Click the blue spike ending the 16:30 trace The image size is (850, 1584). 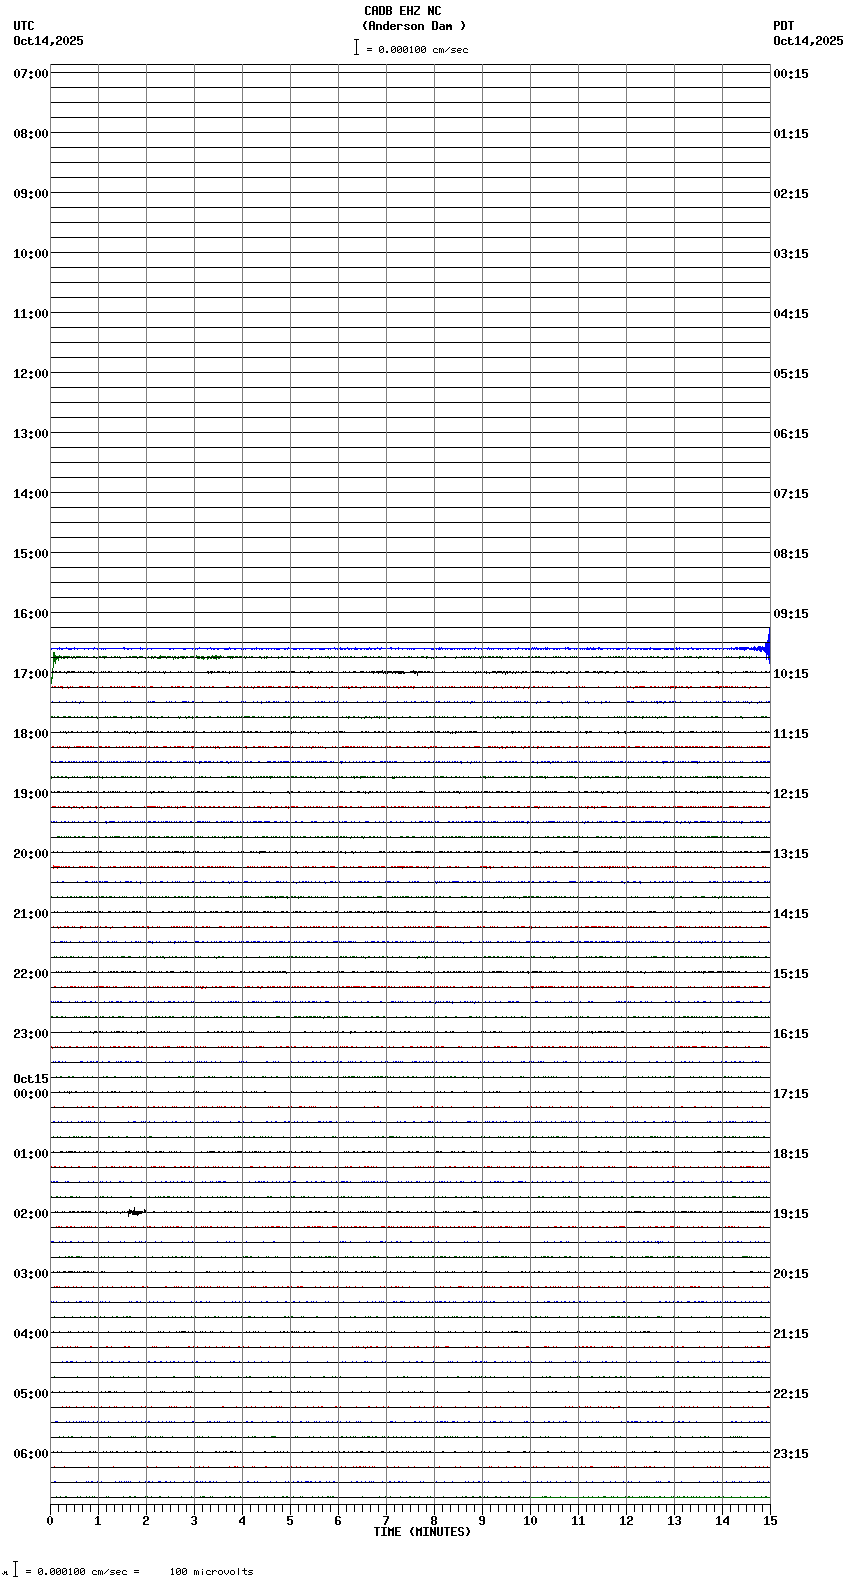pyautogui.click(x=767, y=646)
